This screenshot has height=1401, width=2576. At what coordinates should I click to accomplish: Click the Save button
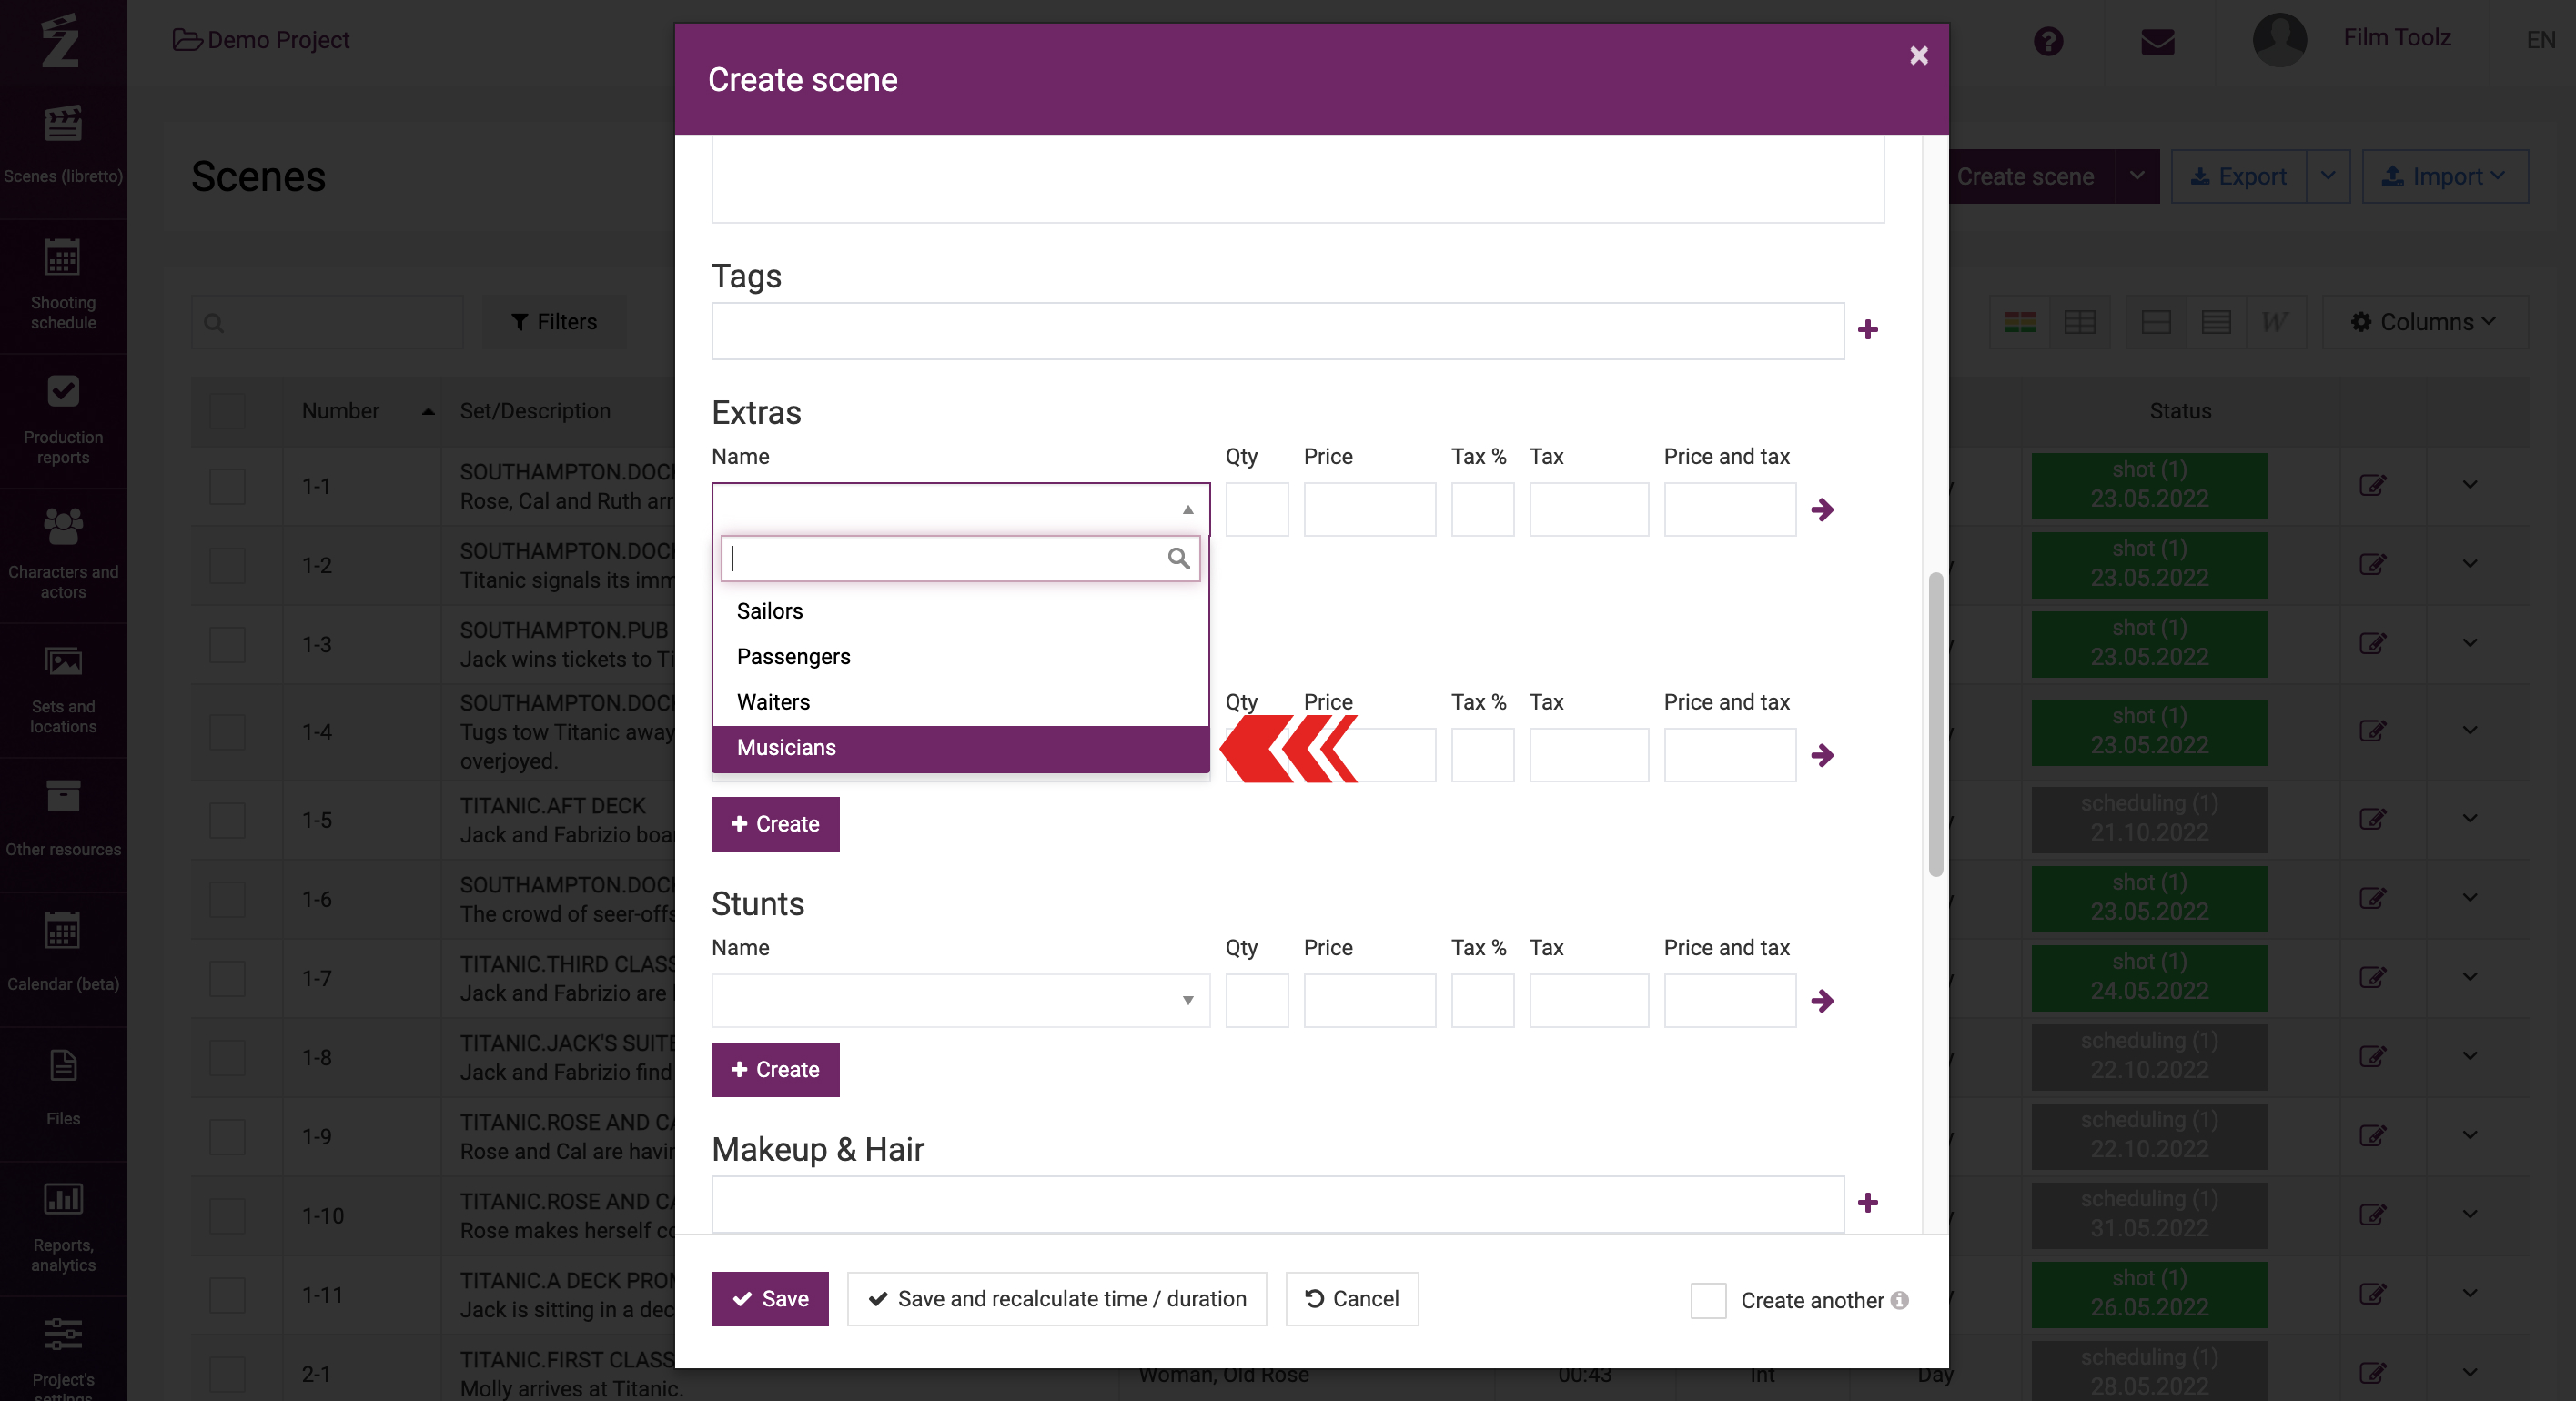(x=769, y=1299)
